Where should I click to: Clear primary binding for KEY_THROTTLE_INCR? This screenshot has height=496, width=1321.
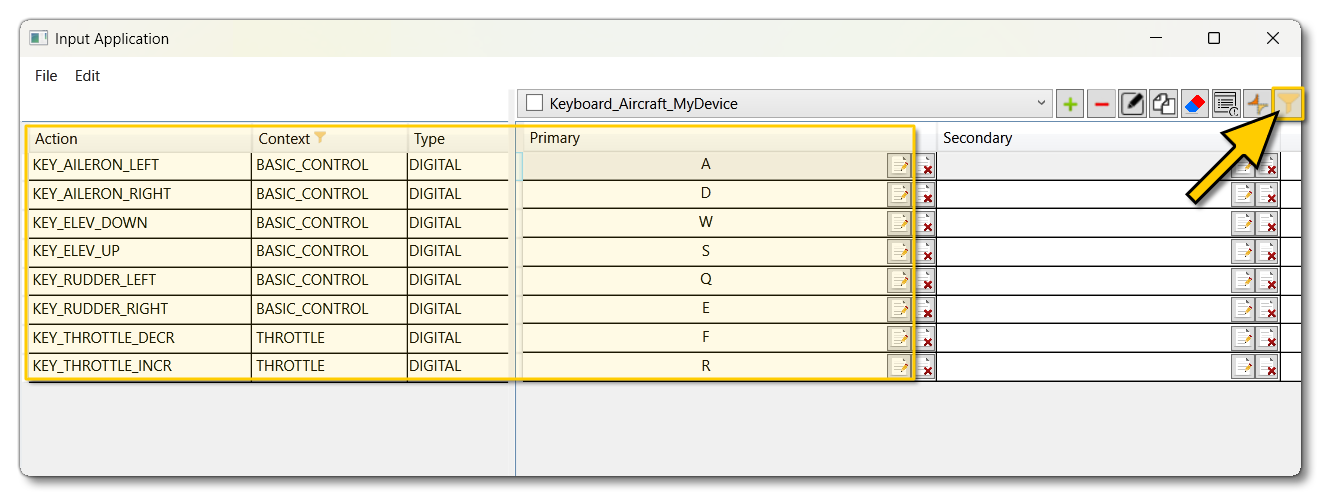click(925, 367)
